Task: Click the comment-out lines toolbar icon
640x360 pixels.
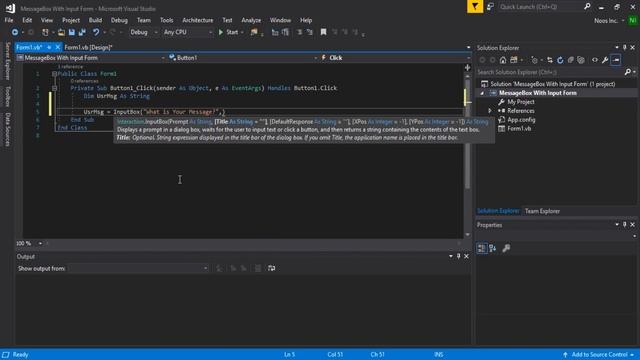Action: 299,32
